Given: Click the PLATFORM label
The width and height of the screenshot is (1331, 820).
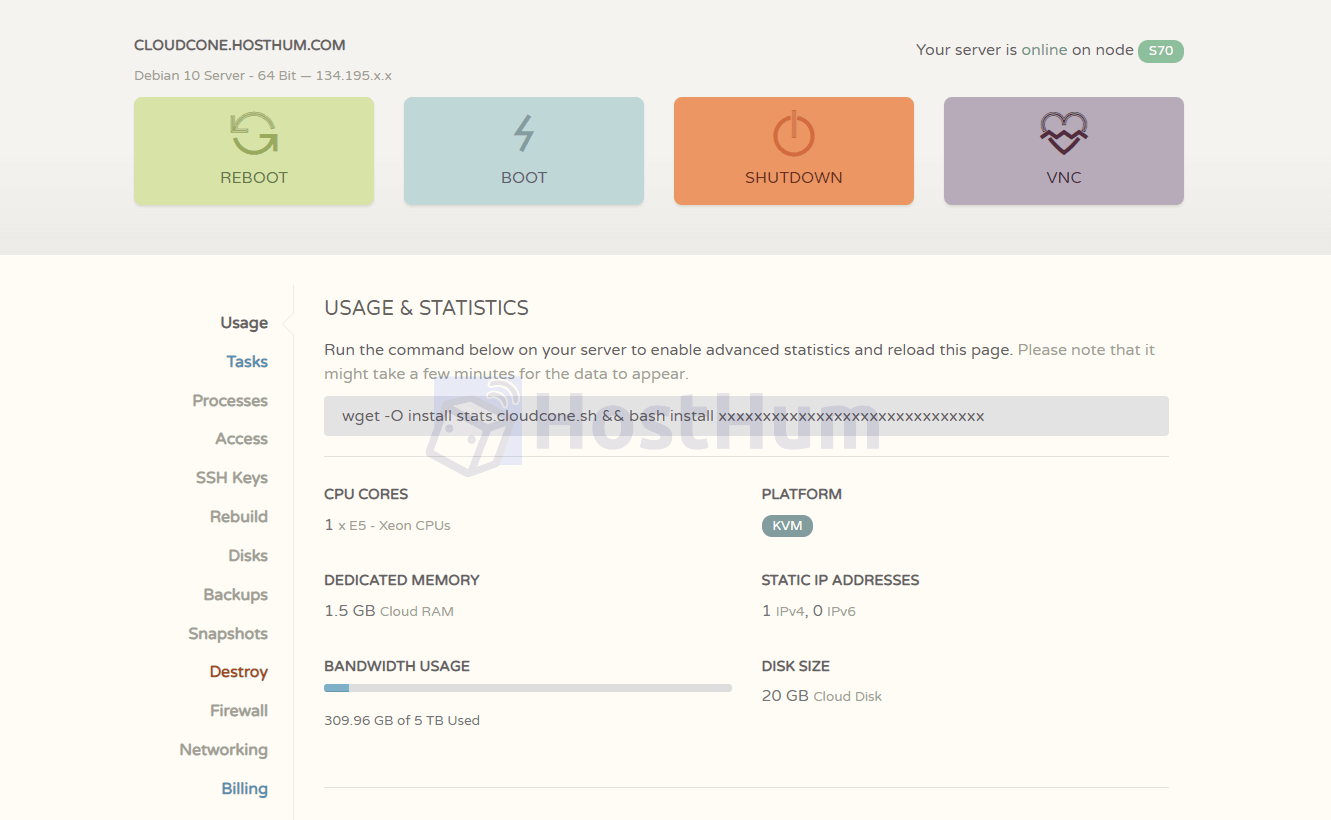Looking at the screenshot, I should pos(802,494).
